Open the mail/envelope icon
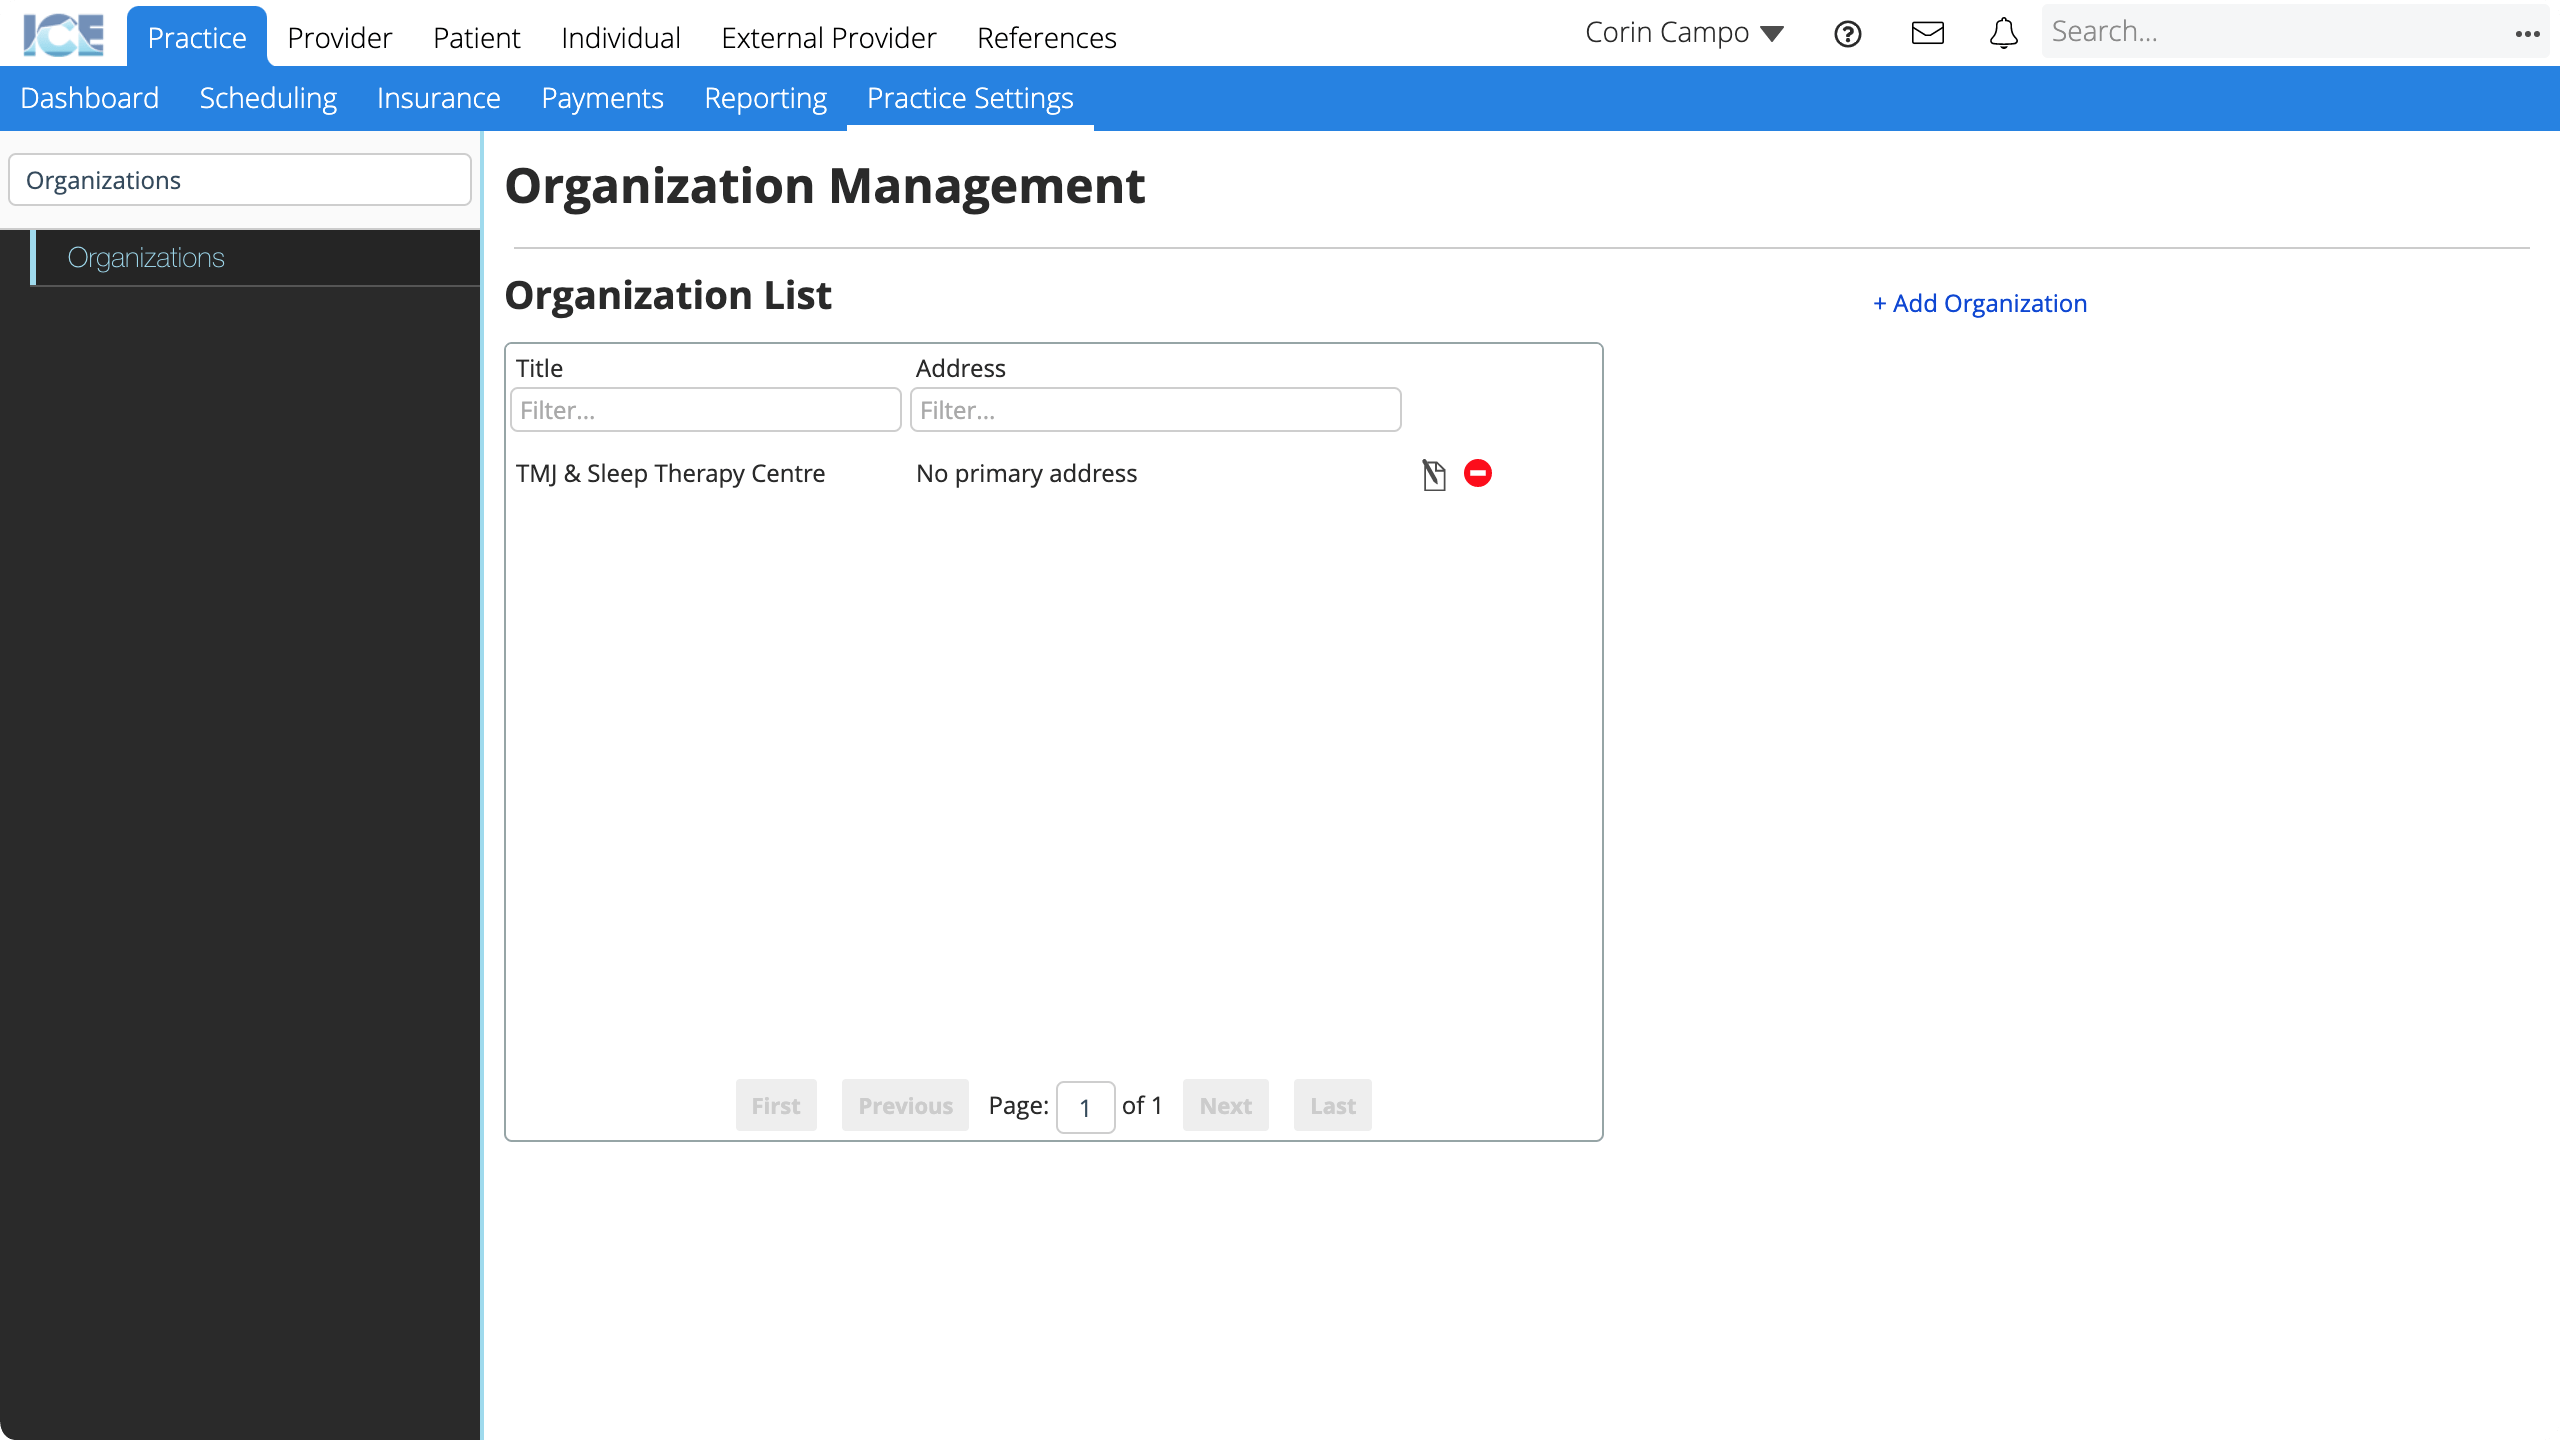Image resolution: width=2560 pixels, height=1440 pixels. pyautogui.click(x=1927, y=32)
